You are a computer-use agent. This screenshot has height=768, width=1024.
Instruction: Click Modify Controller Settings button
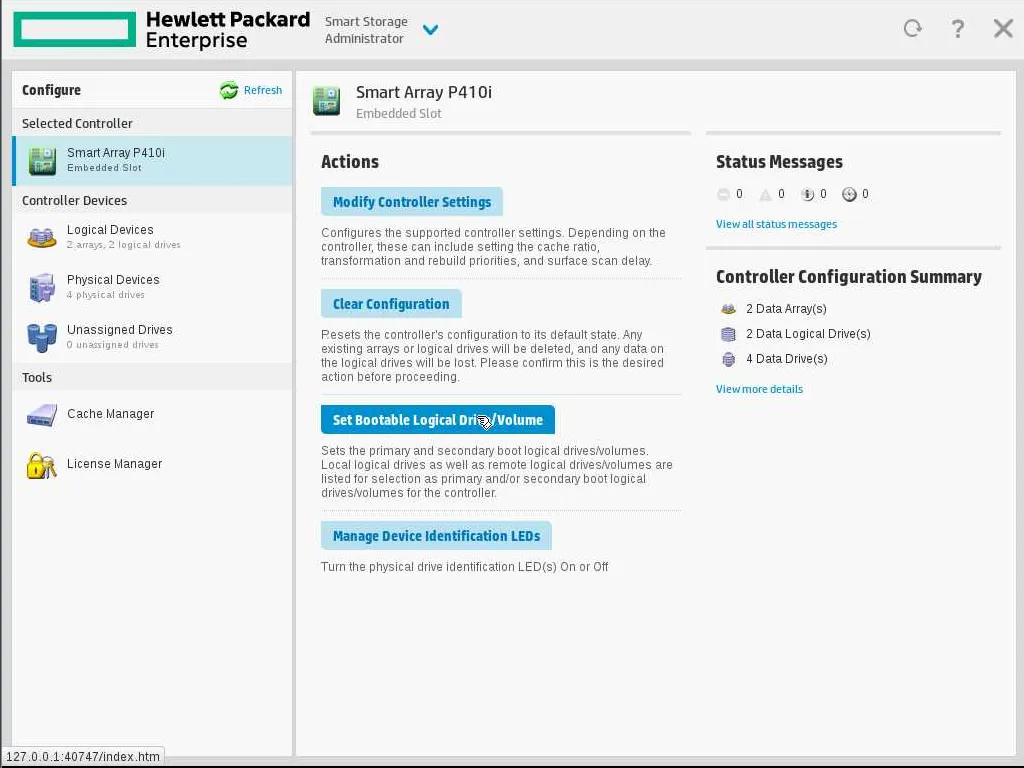(x=411, y=202)
